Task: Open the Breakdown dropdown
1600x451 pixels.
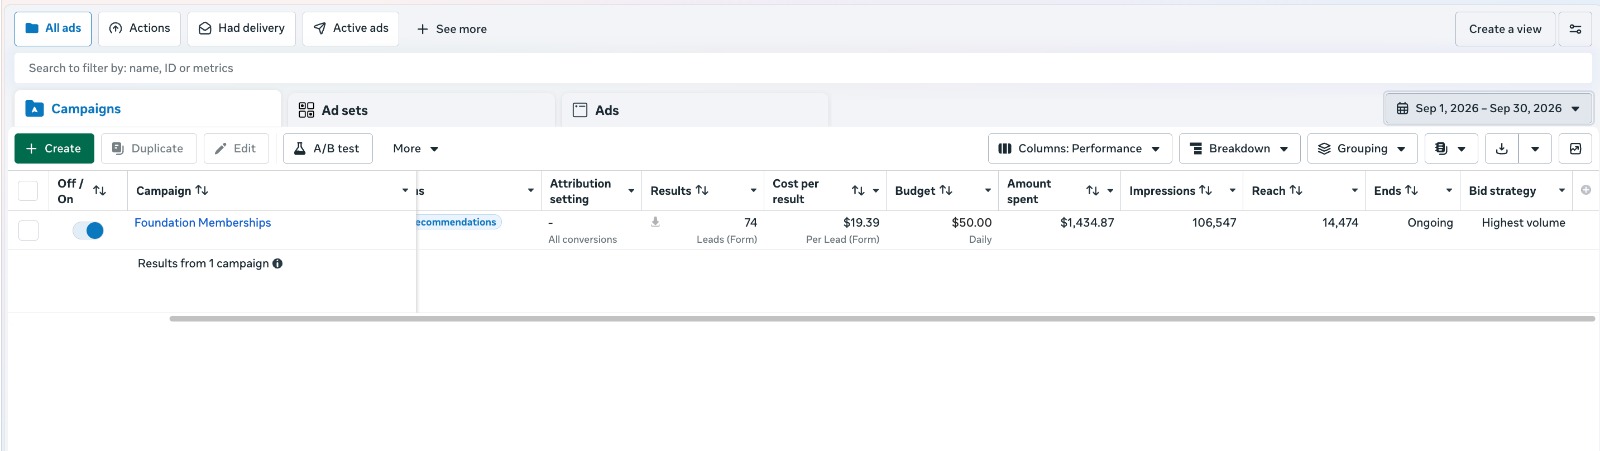Action: [1240, 148]
